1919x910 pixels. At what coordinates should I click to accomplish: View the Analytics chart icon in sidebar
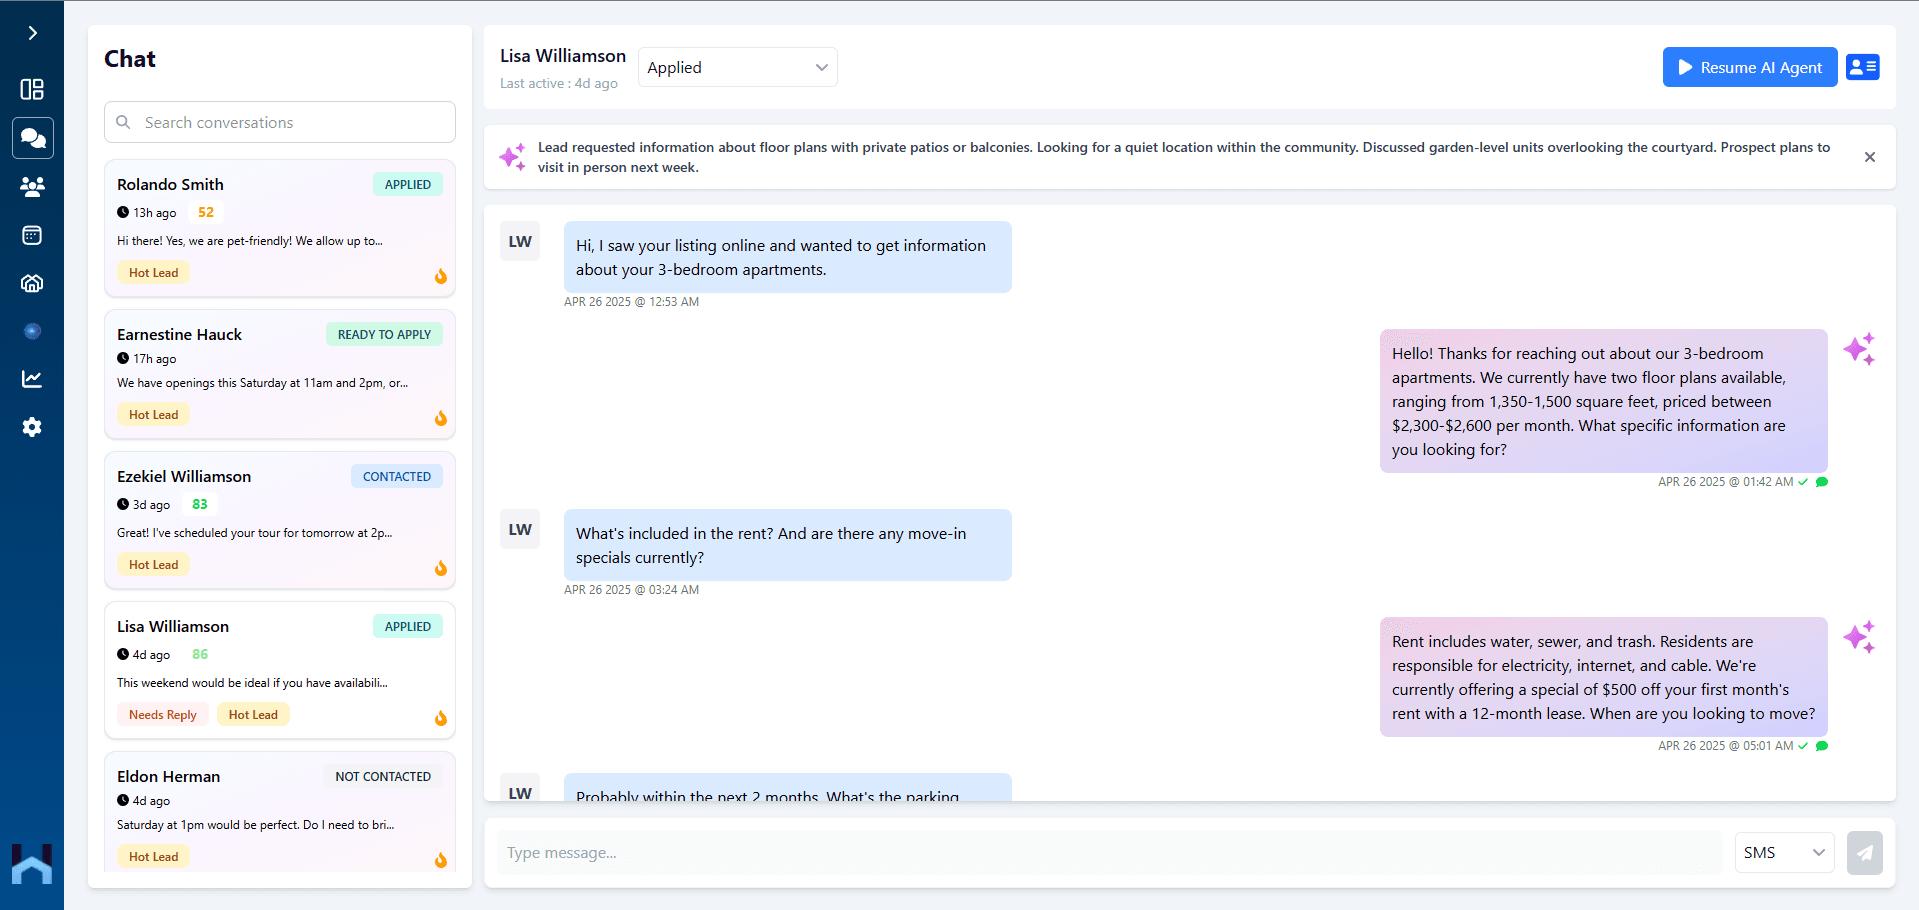(x=32, y=379)
